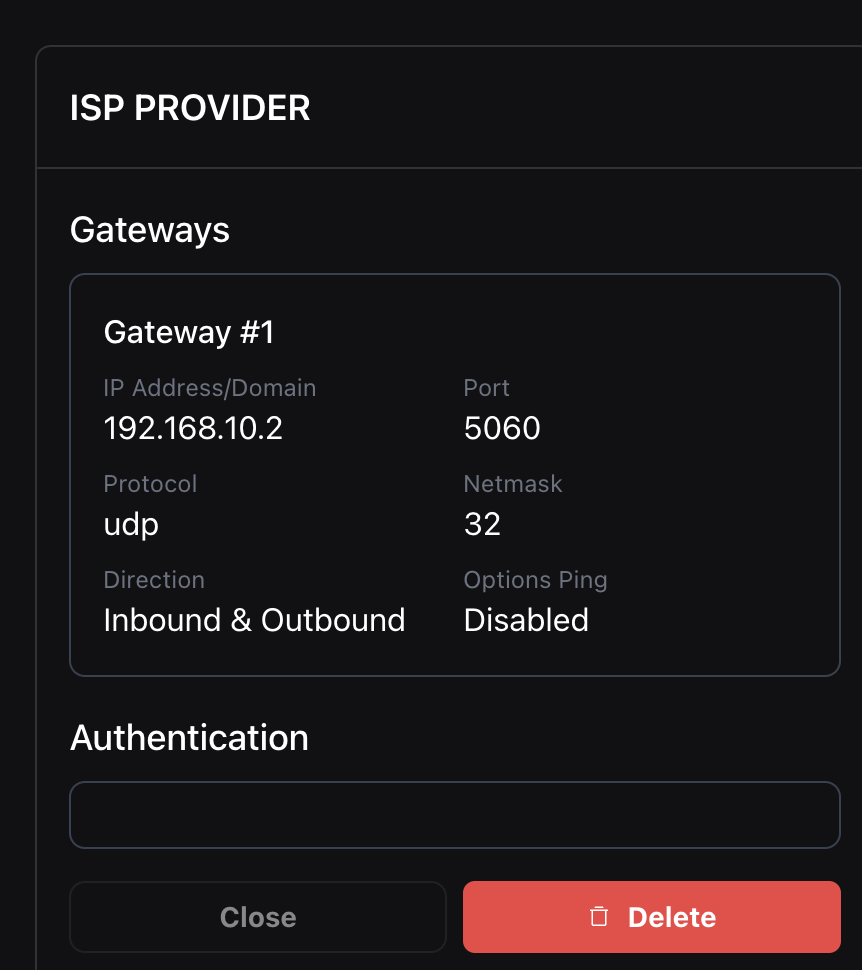
Task: Select the netmask value 32
Action: coord(482,525)
